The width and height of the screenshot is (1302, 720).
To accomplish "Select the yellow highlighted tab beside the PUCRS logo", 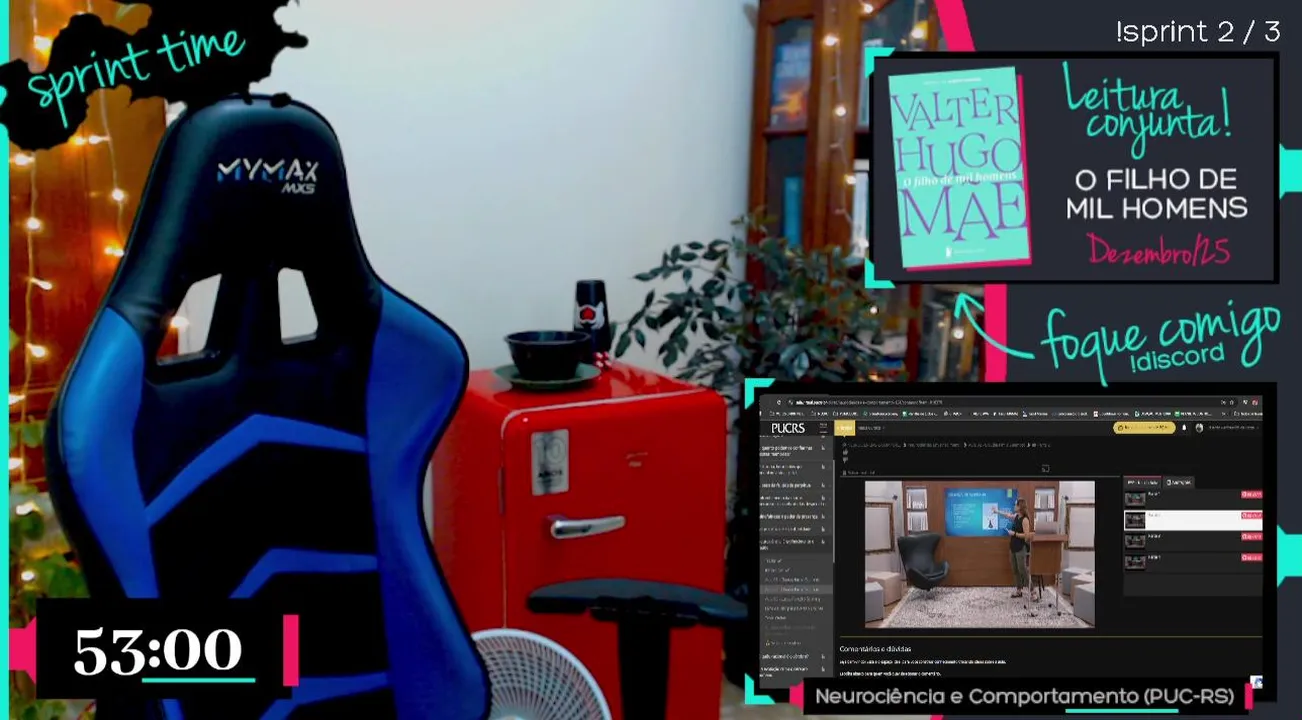I will (845, 428).
